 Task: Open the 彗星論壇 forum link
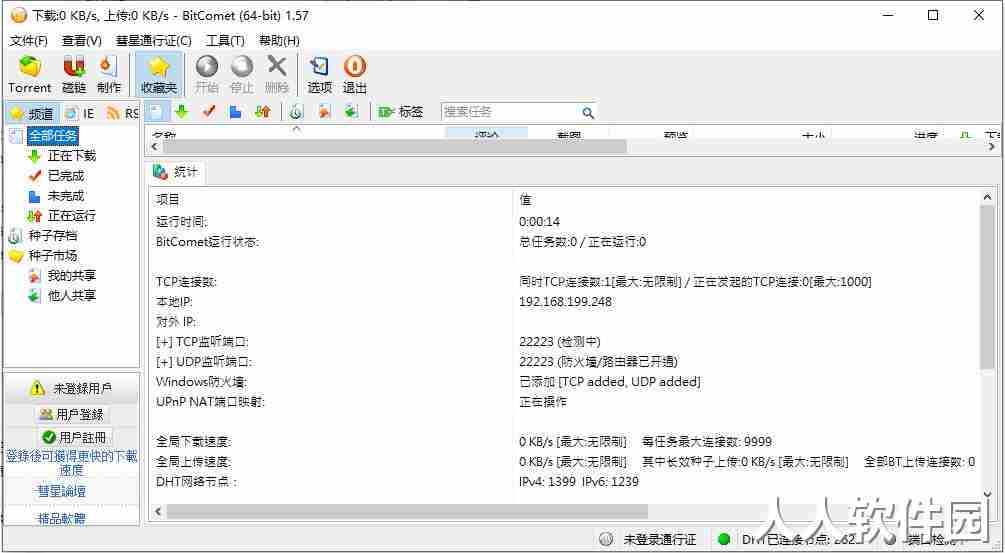point(62,491)
